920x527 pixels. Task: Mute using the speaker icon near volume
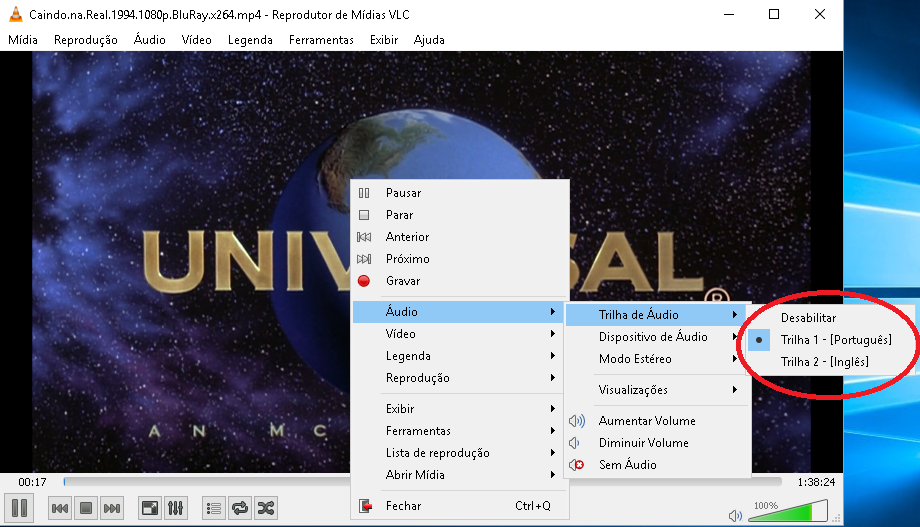click(735, 516)
